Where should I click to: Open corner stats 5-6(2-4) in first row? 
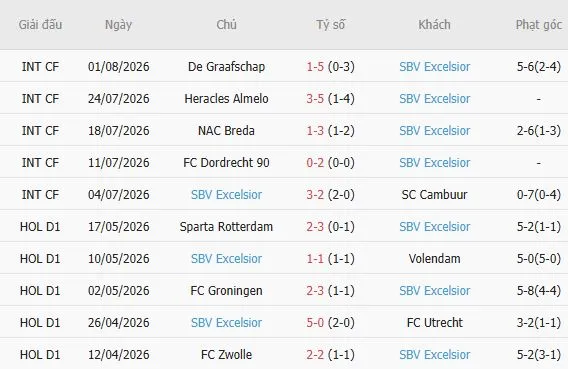pyautogui.click(x=539, y=67)
